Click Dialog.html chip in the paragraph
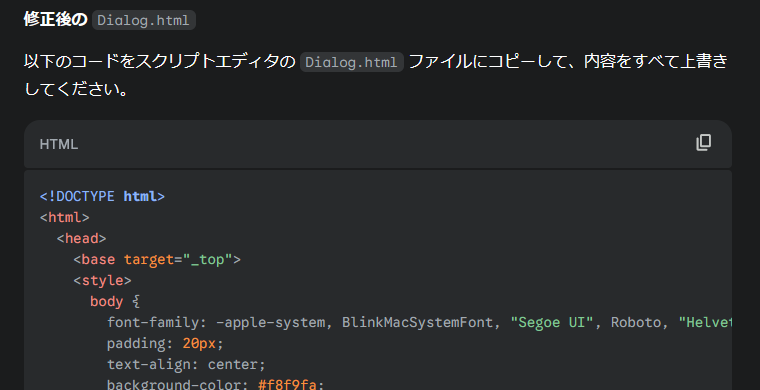The width and height of the screenshot is (760, 390). [352, 62]
